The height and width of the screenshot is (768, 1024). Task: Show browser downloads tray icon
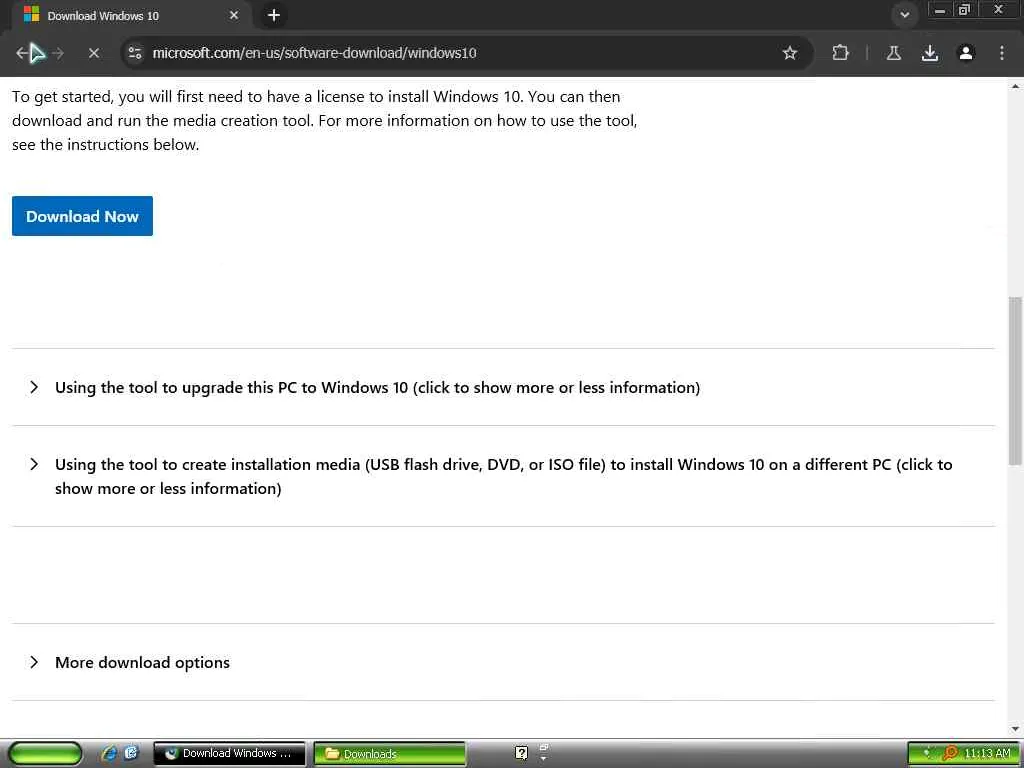(x=930, y=53)
